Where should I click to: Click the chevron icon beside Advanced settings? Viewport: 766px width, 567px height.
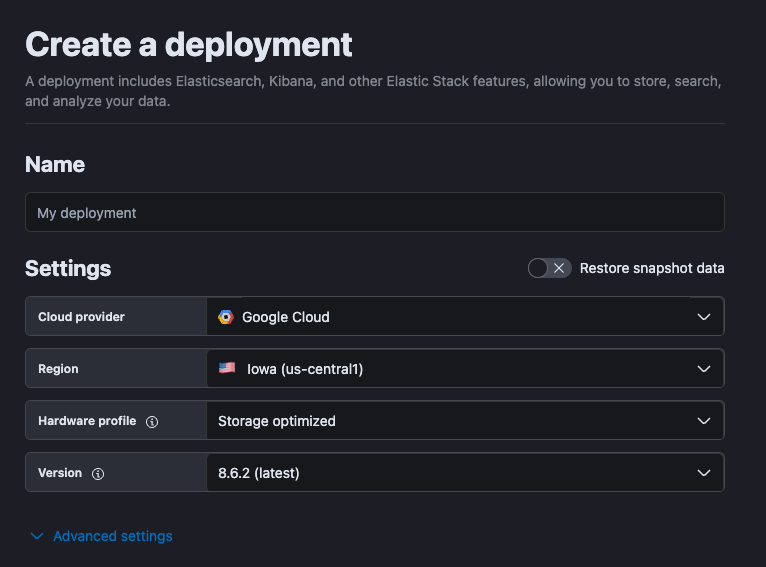point(37,537)
